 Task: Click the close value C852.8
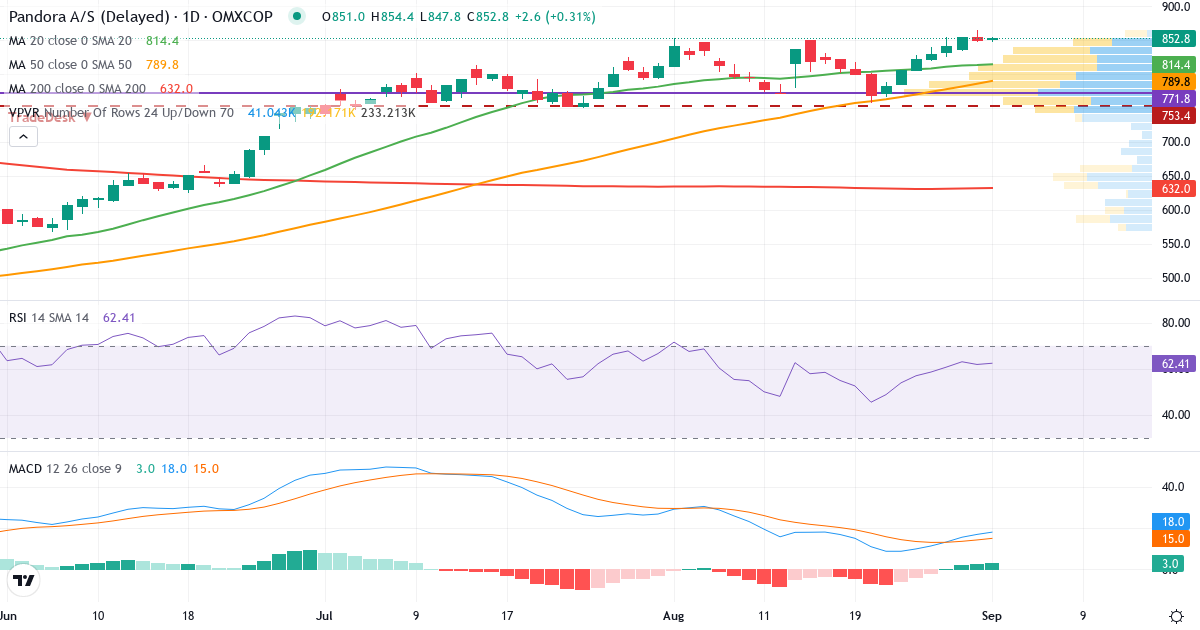point(486,17)
